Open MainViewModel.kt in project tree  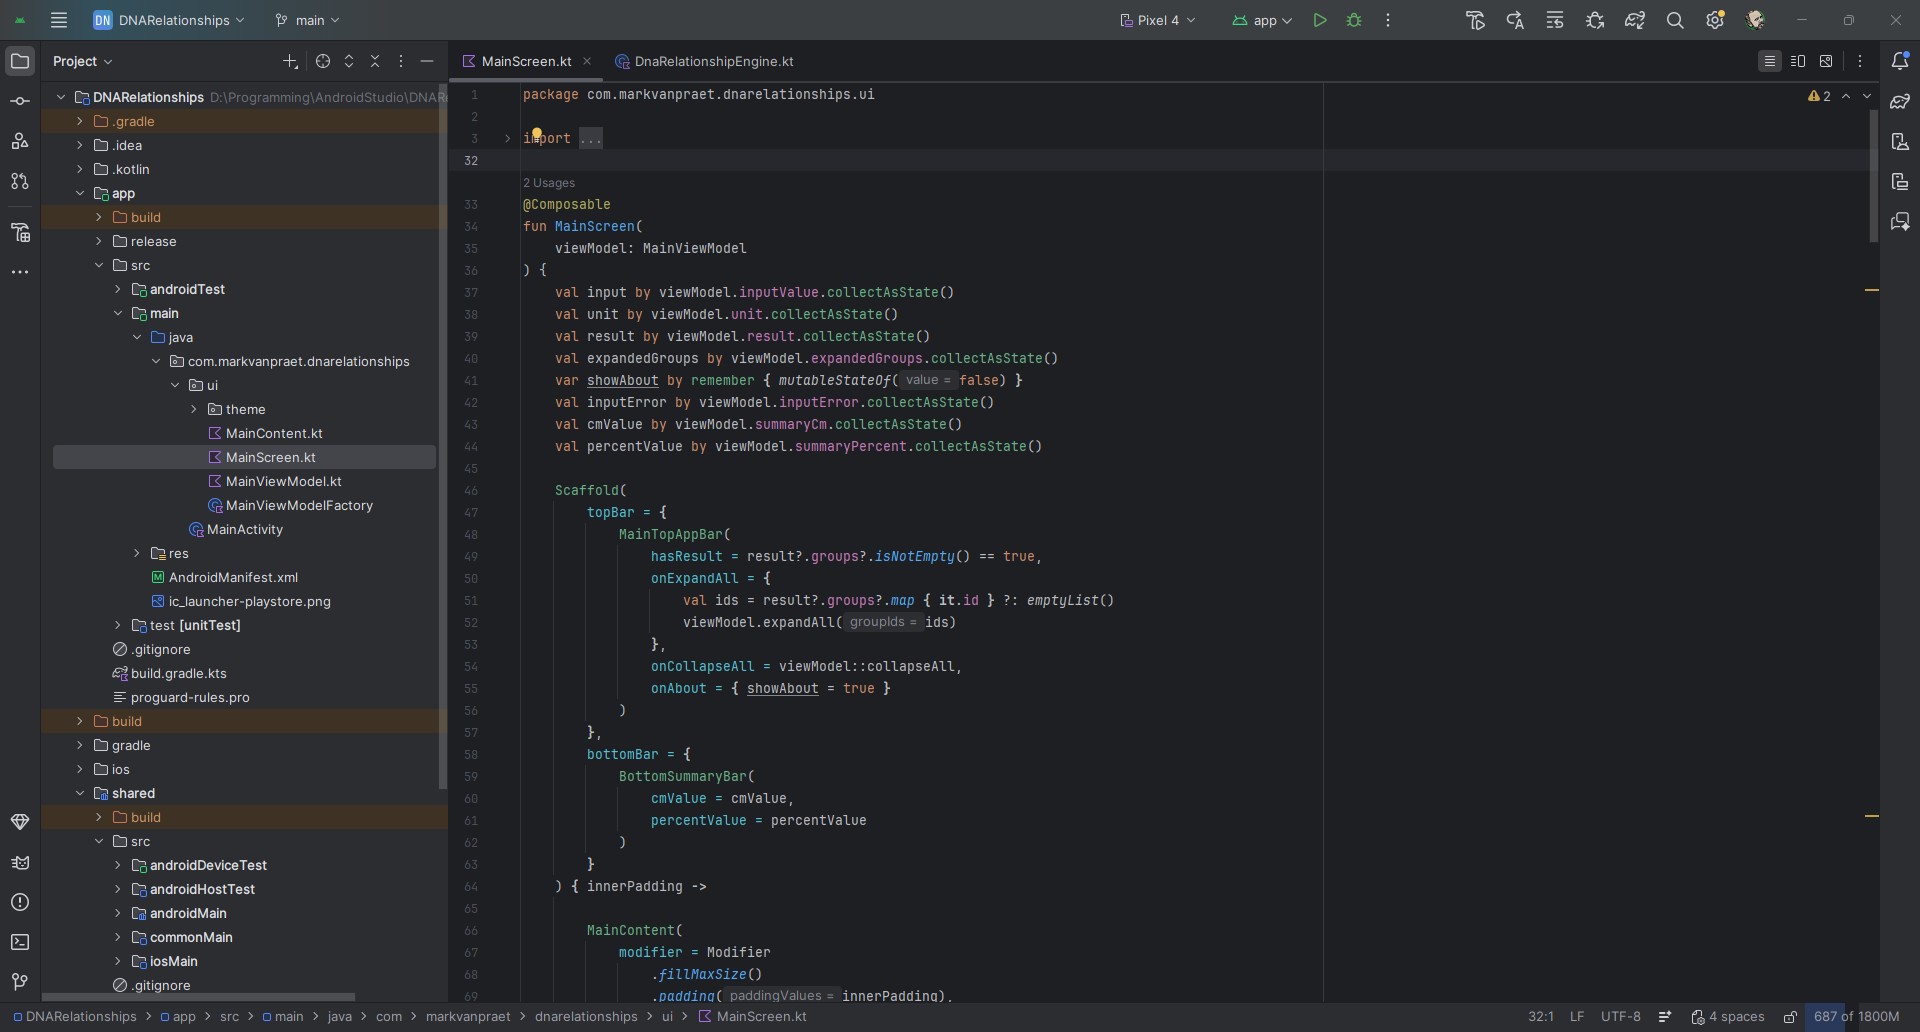click(283, 481)
